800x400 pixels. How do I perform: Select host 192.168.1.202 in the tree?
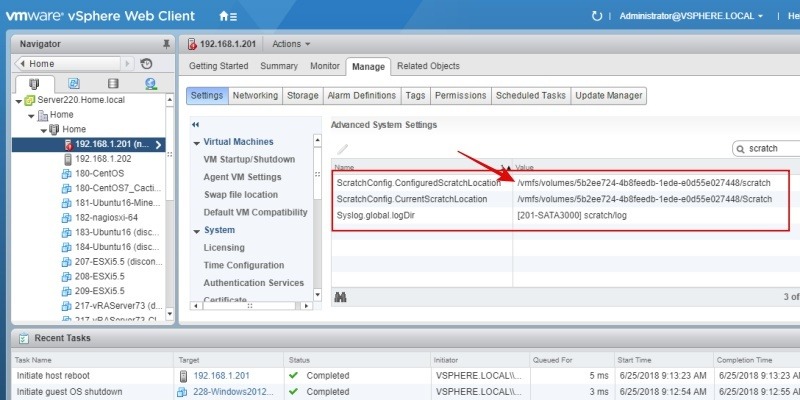tap(103, 159)
